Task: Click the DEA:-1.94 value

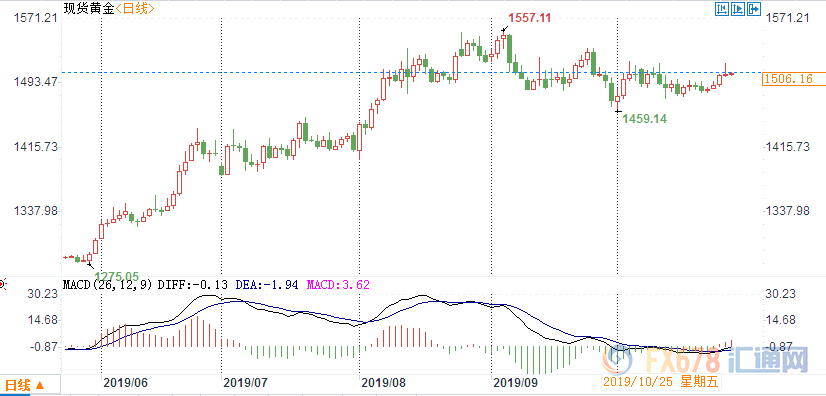Action: point(267,285)
